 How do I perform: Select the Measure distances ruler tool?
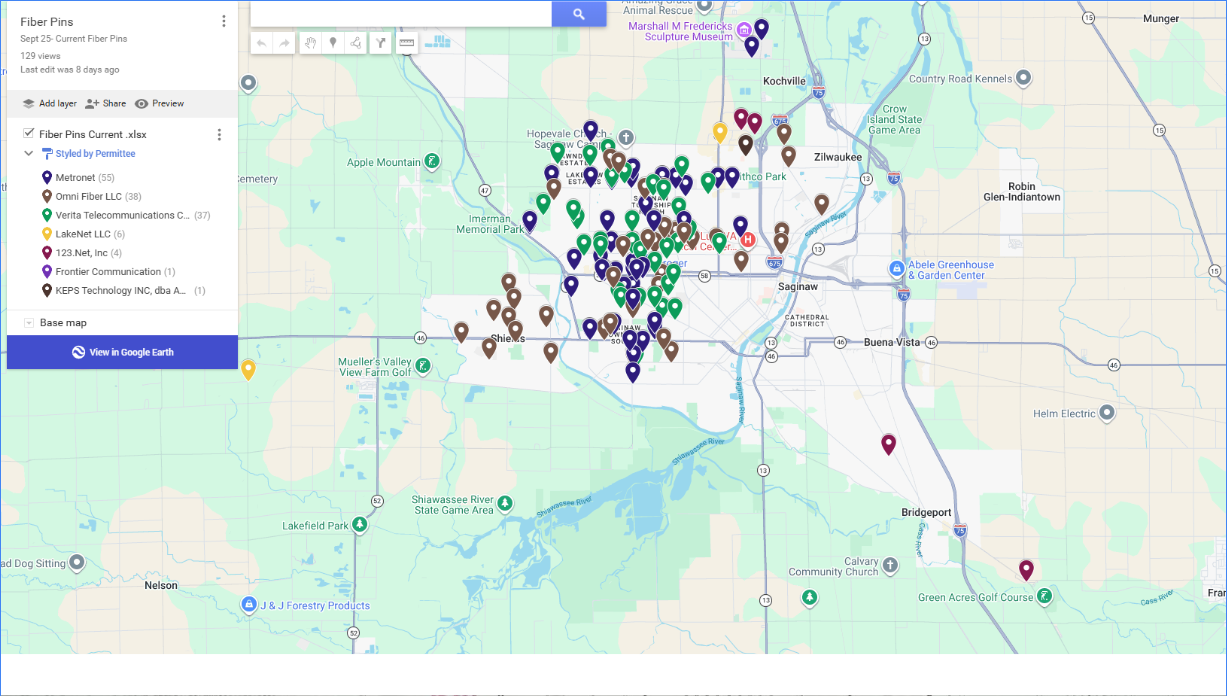click(x=406, y=43)
